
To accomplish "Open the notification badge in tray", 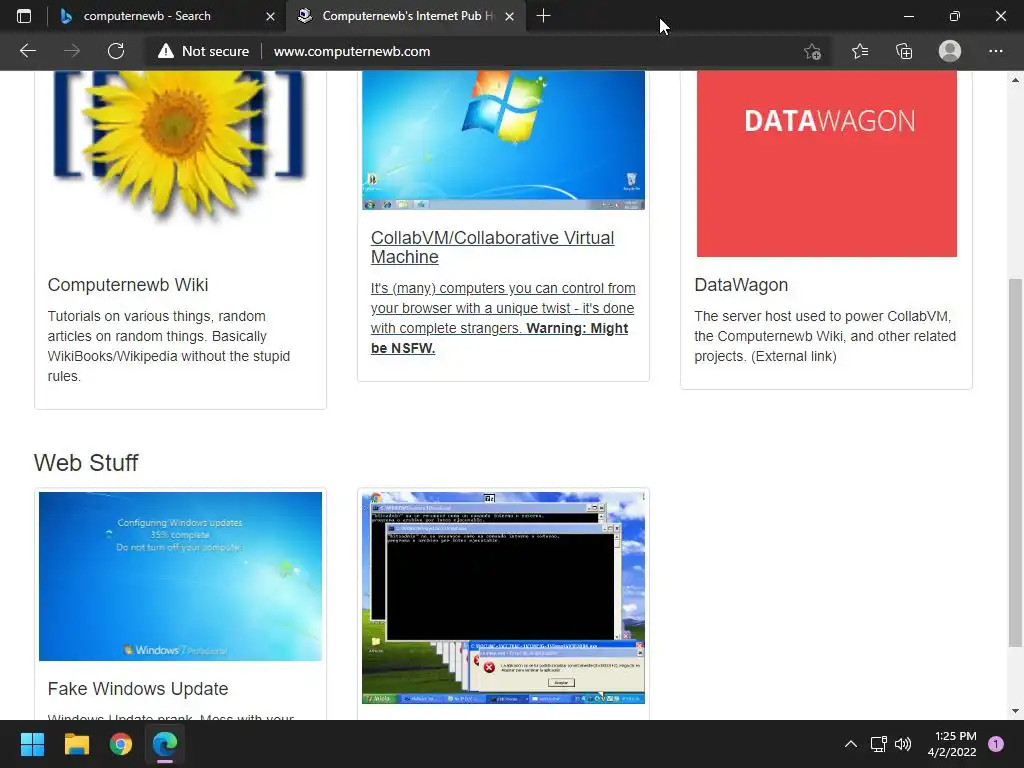I will 996,744.
